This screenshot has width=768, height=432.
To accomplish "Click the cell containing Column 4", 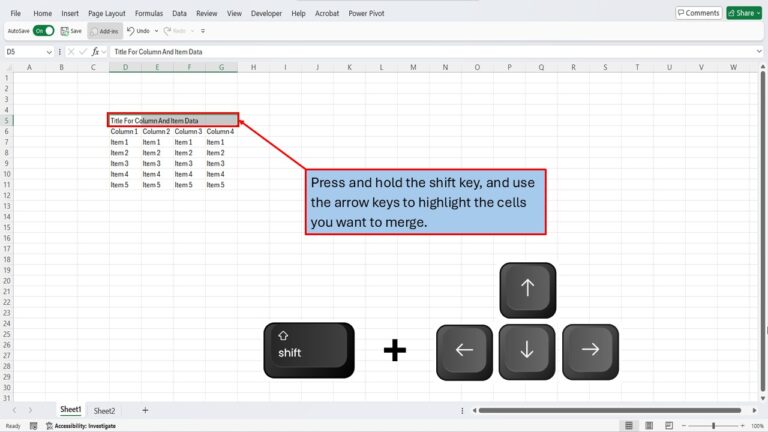I will (x=221, y=131).
